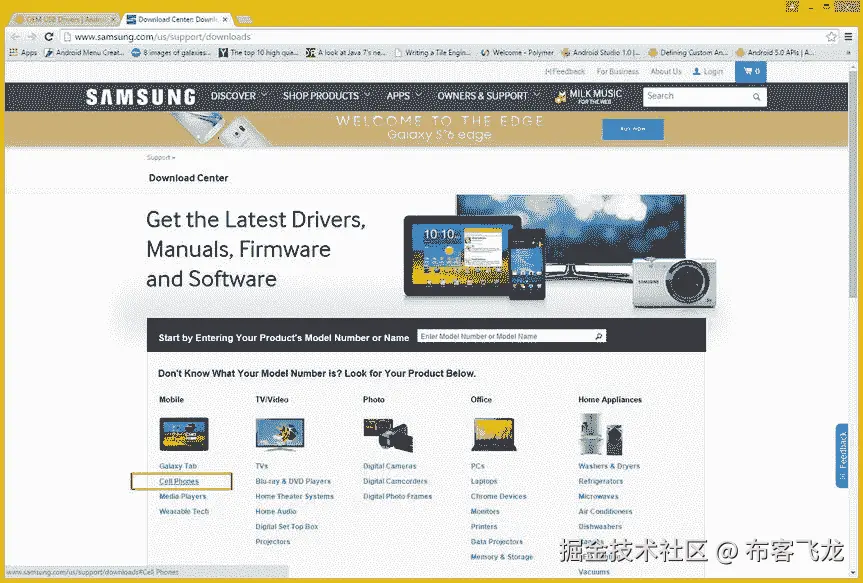The image size is (863, 583).
Task: Open the Memory & Storage link
Action: tap(501, 557)
